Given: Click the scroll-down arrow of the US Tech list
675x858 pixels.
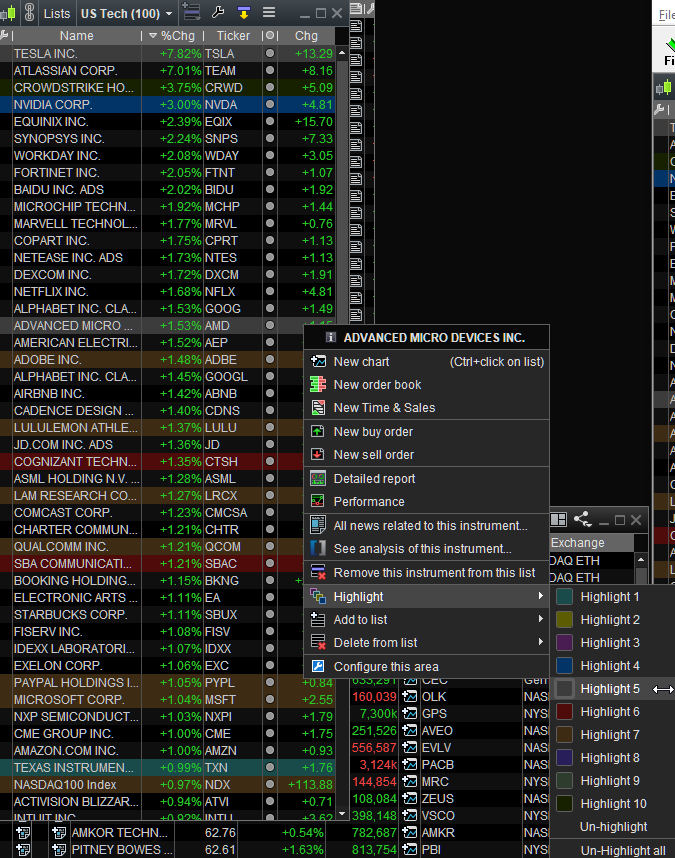Looking at the screenshot, I should point(342,814).
